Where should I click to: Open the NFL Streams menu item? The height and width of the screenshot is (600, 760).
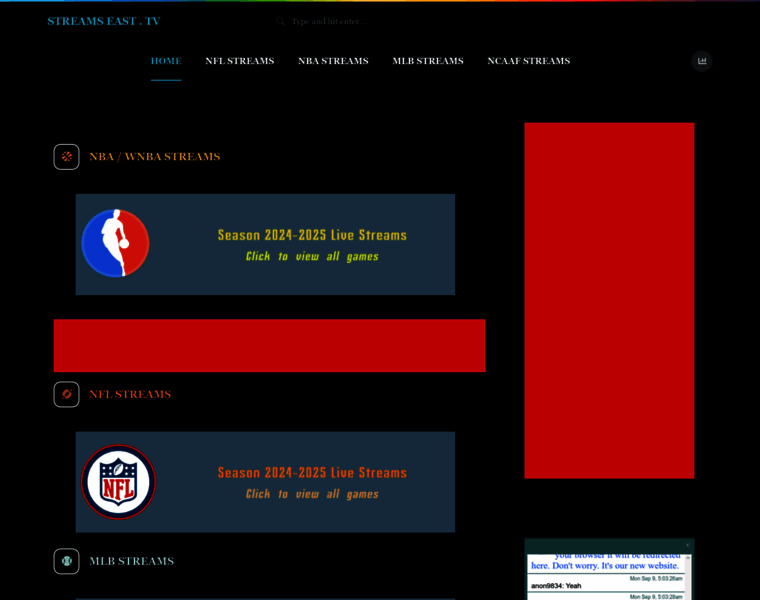[239, 61]
